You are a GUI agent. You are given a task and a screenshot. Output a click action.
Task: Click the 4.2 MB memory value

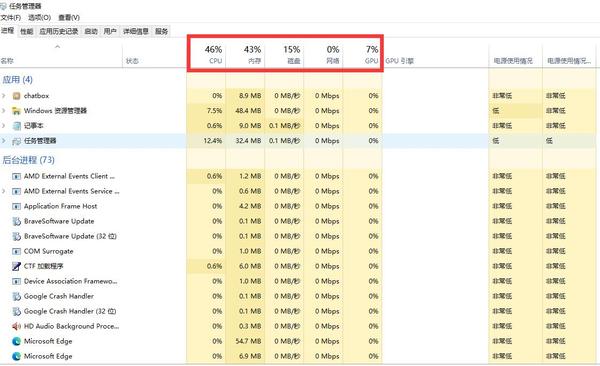250,206
